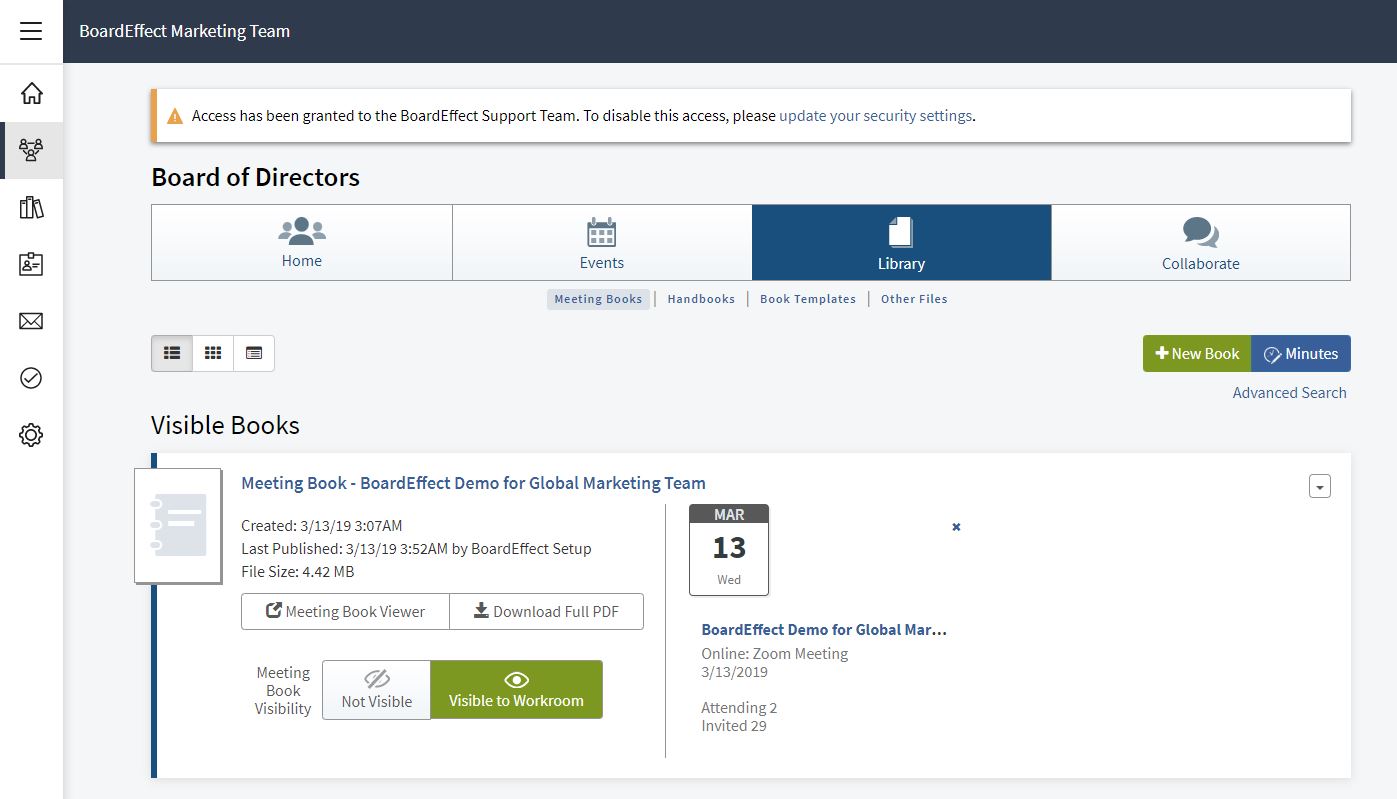Image resolution: width=1397 pixels, height=799 pixels.
Task: Enable Visible to Workroom visibility
Action: 516,689
